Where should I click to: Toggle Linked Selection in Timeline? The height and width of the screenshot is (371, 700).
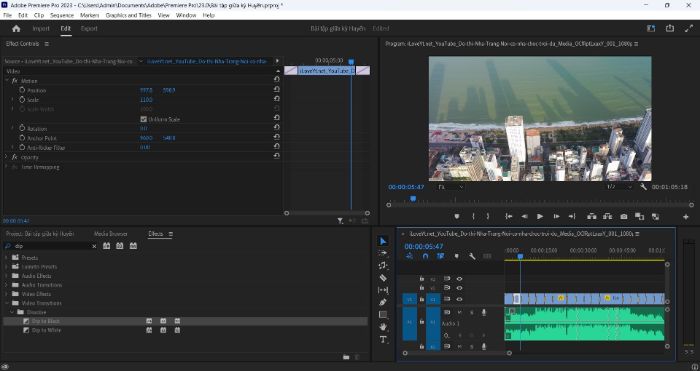point(441,256)
